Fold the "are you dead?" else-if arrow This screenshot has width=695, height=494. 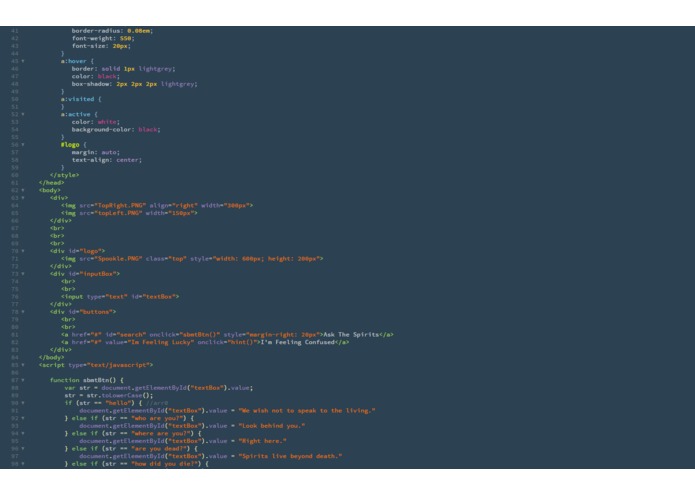click(x=23, y=449)
